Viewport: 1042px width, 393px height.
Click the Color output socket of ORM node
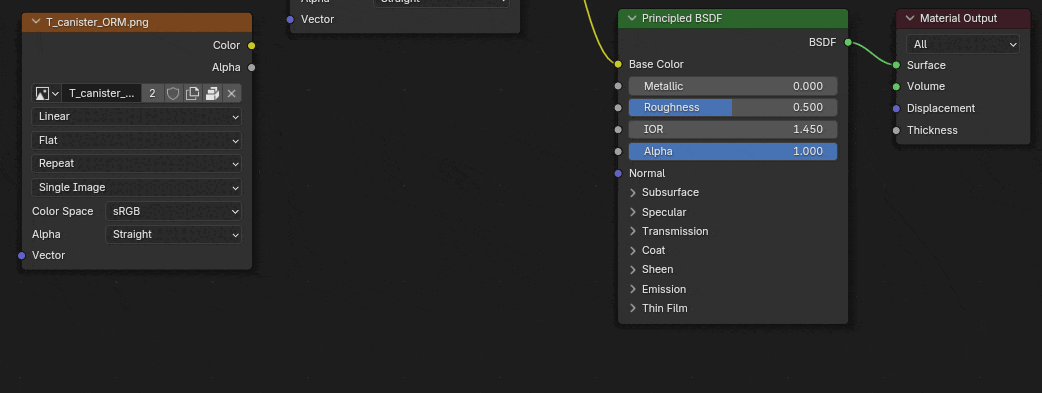click(251, 45)
